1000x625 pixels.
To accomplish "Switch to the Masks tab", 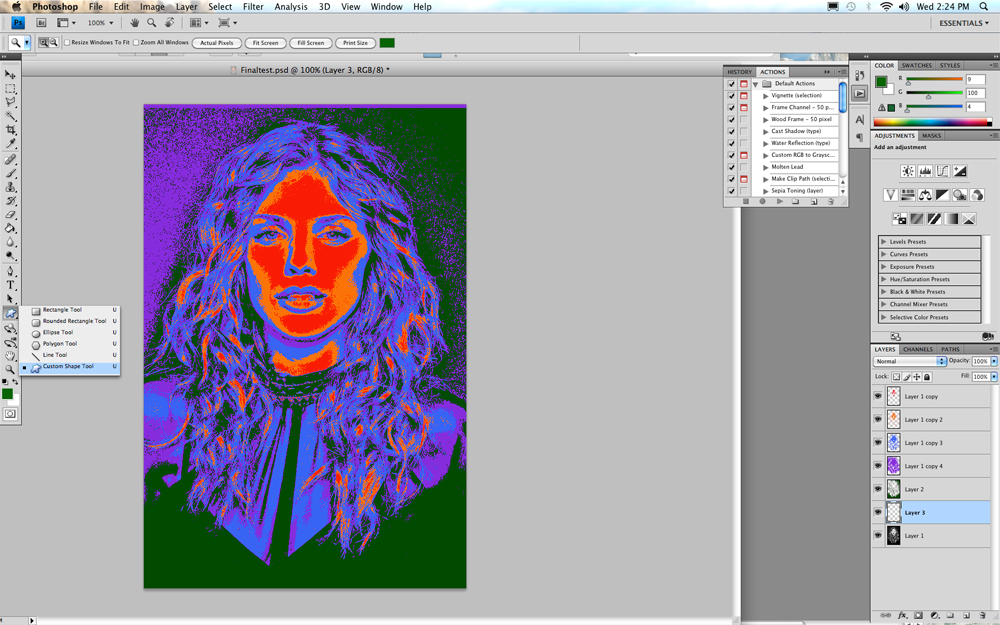I will click(x=931, y=136).
